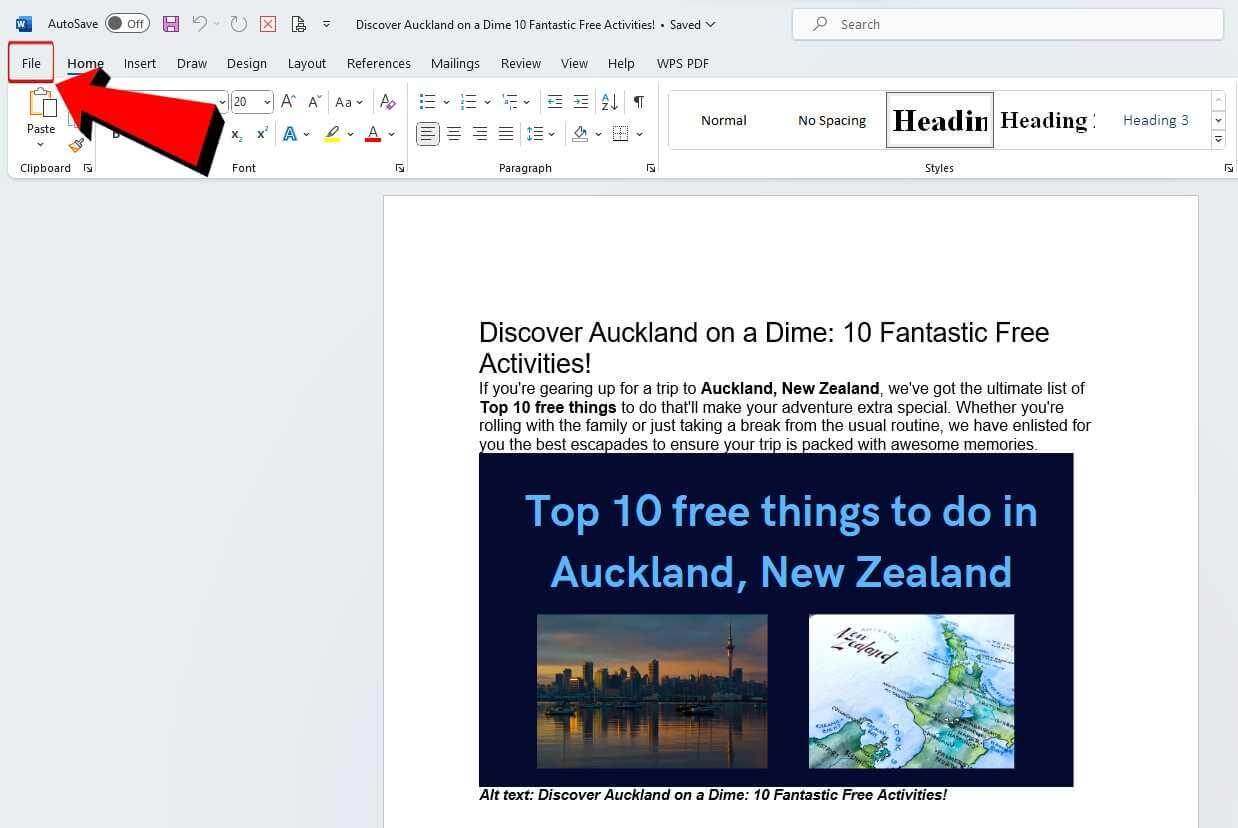
Task: Apply subscript formatting
Action: tap(235, 134)
